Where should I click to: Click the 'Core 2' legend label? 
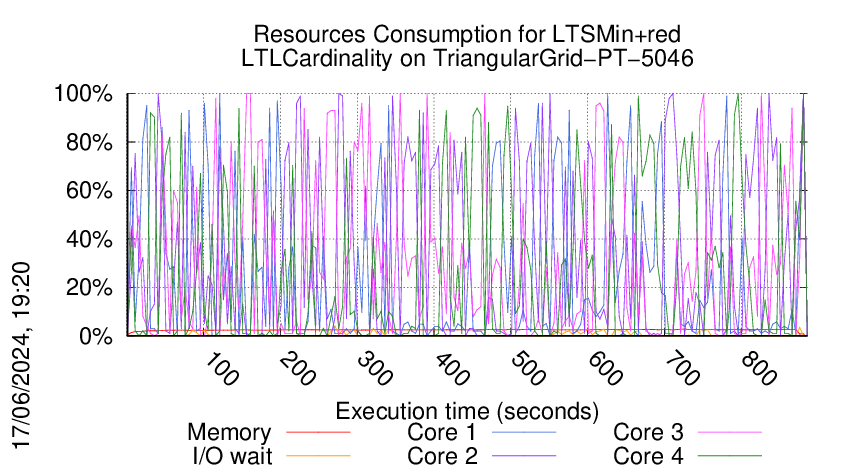click(442, 456)
